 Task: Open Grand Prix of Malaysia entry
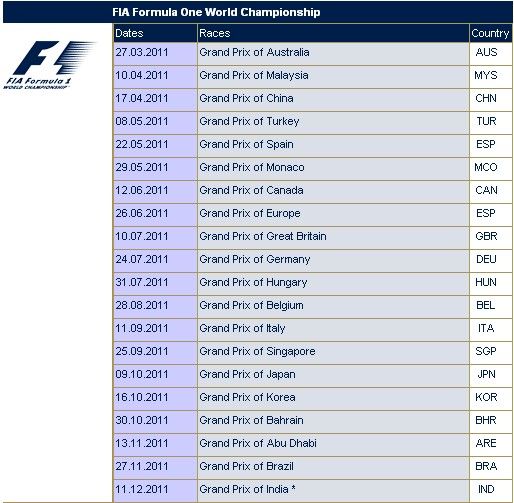point(254,75)
